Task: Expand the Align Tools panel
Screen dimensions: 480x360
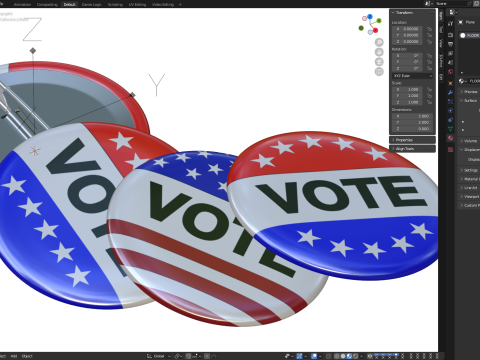Action: click(413, 149)
